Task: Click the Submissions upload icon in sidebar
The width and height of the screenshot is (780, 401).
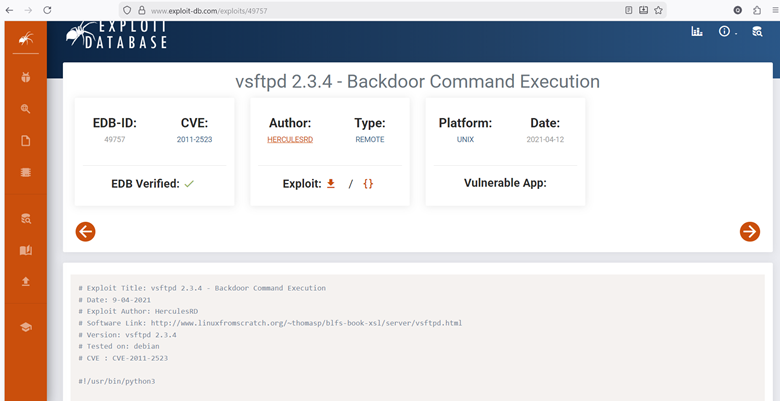Action: [25, 282]
